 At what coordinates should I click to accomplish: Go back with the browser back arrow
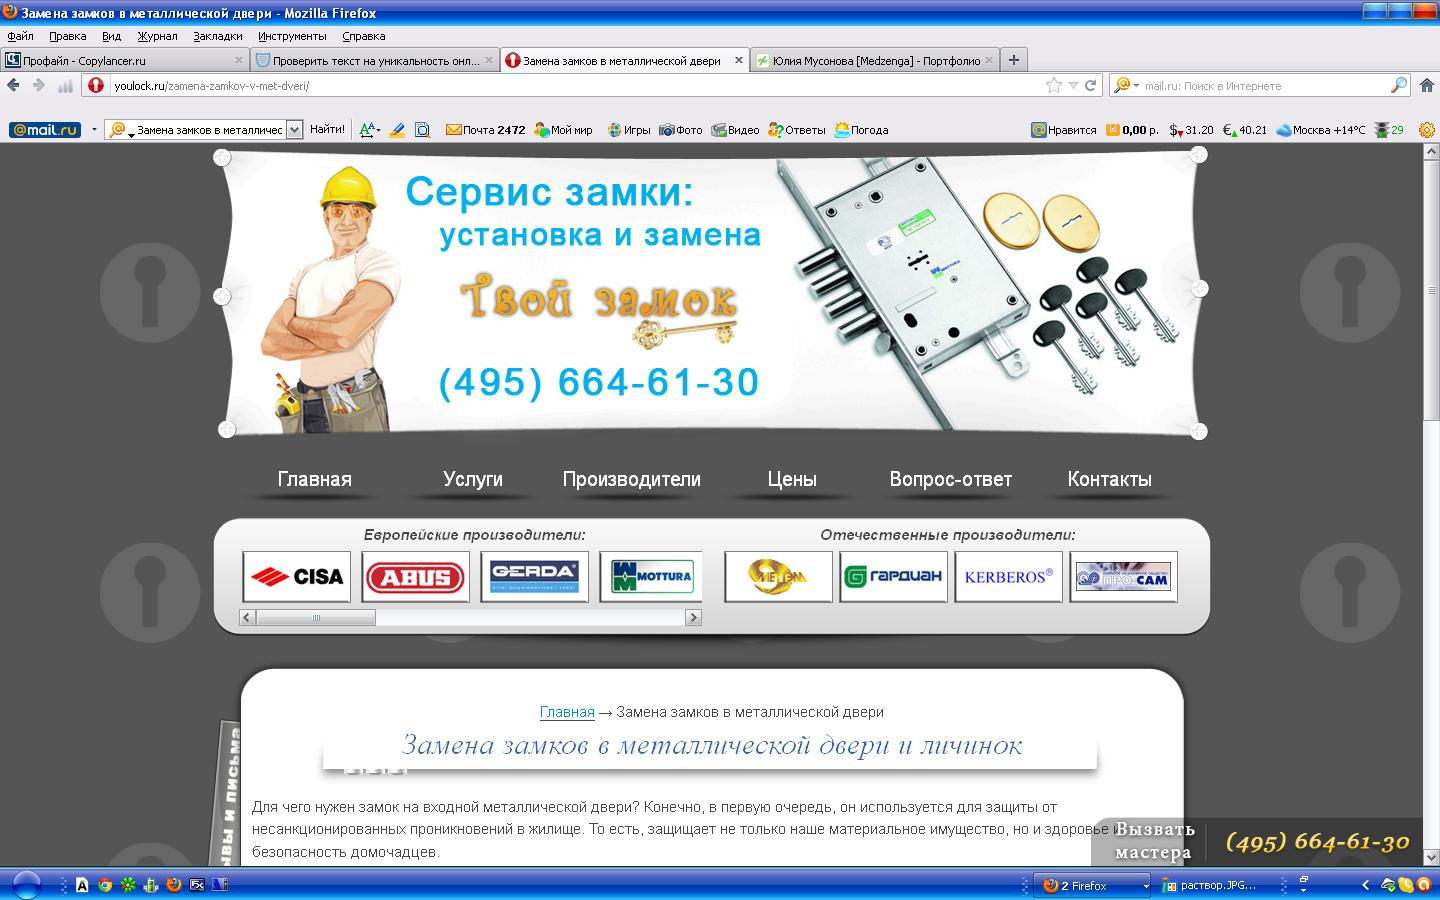click(x=15, y=85)
